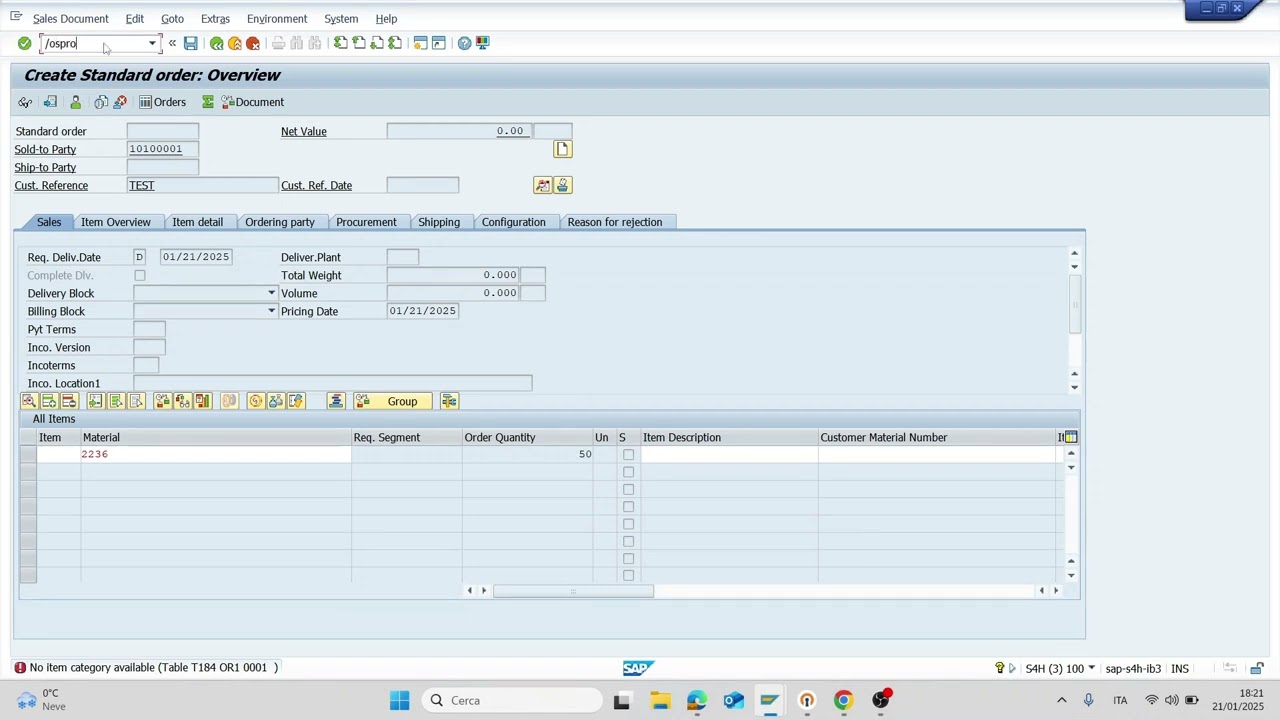Click the Material cell containing 2236

215,454
